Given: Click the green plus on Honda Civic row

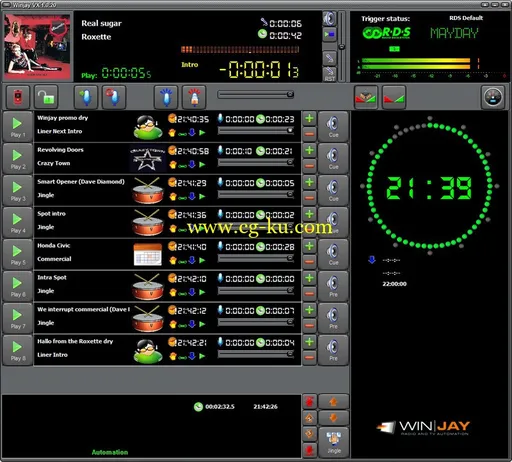Looking at the screenshot, I should pyautogui.click(x=309, y=247).
